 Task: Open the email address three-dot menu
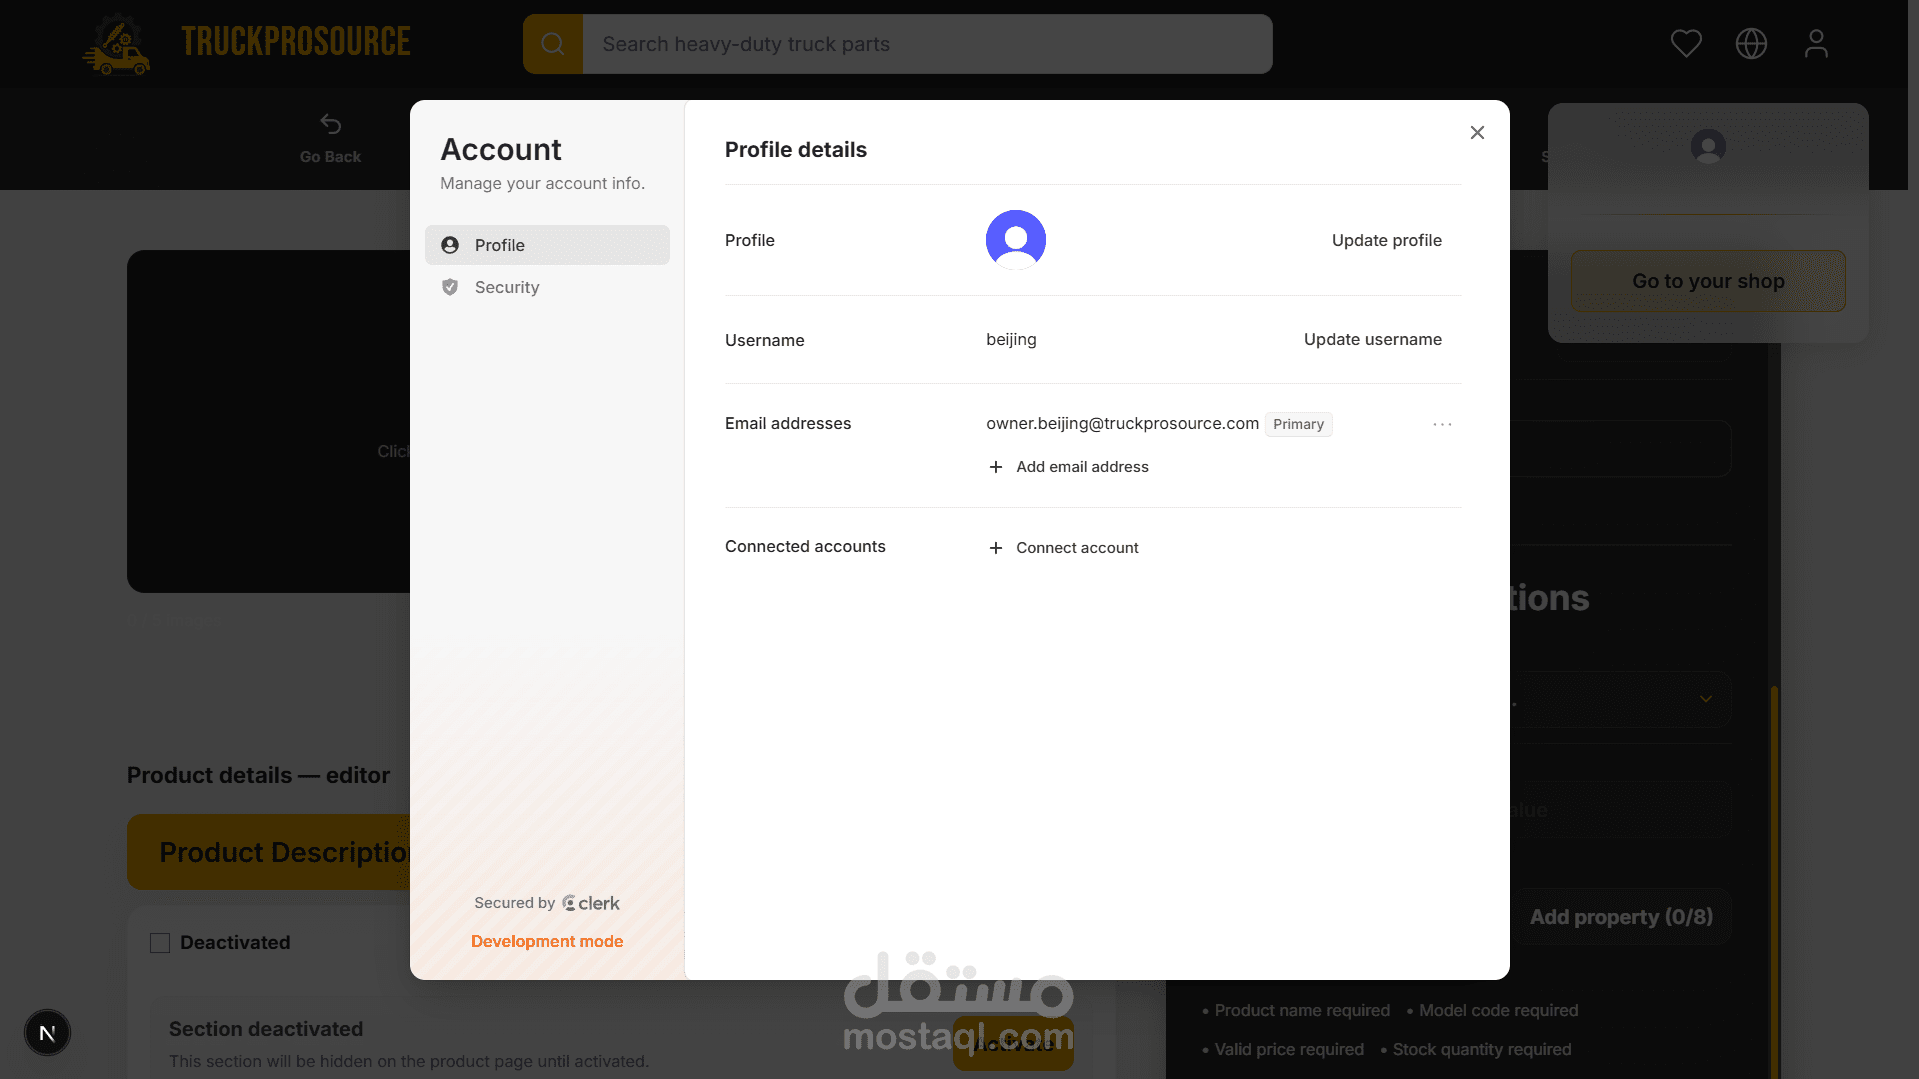click(1442, 424)
